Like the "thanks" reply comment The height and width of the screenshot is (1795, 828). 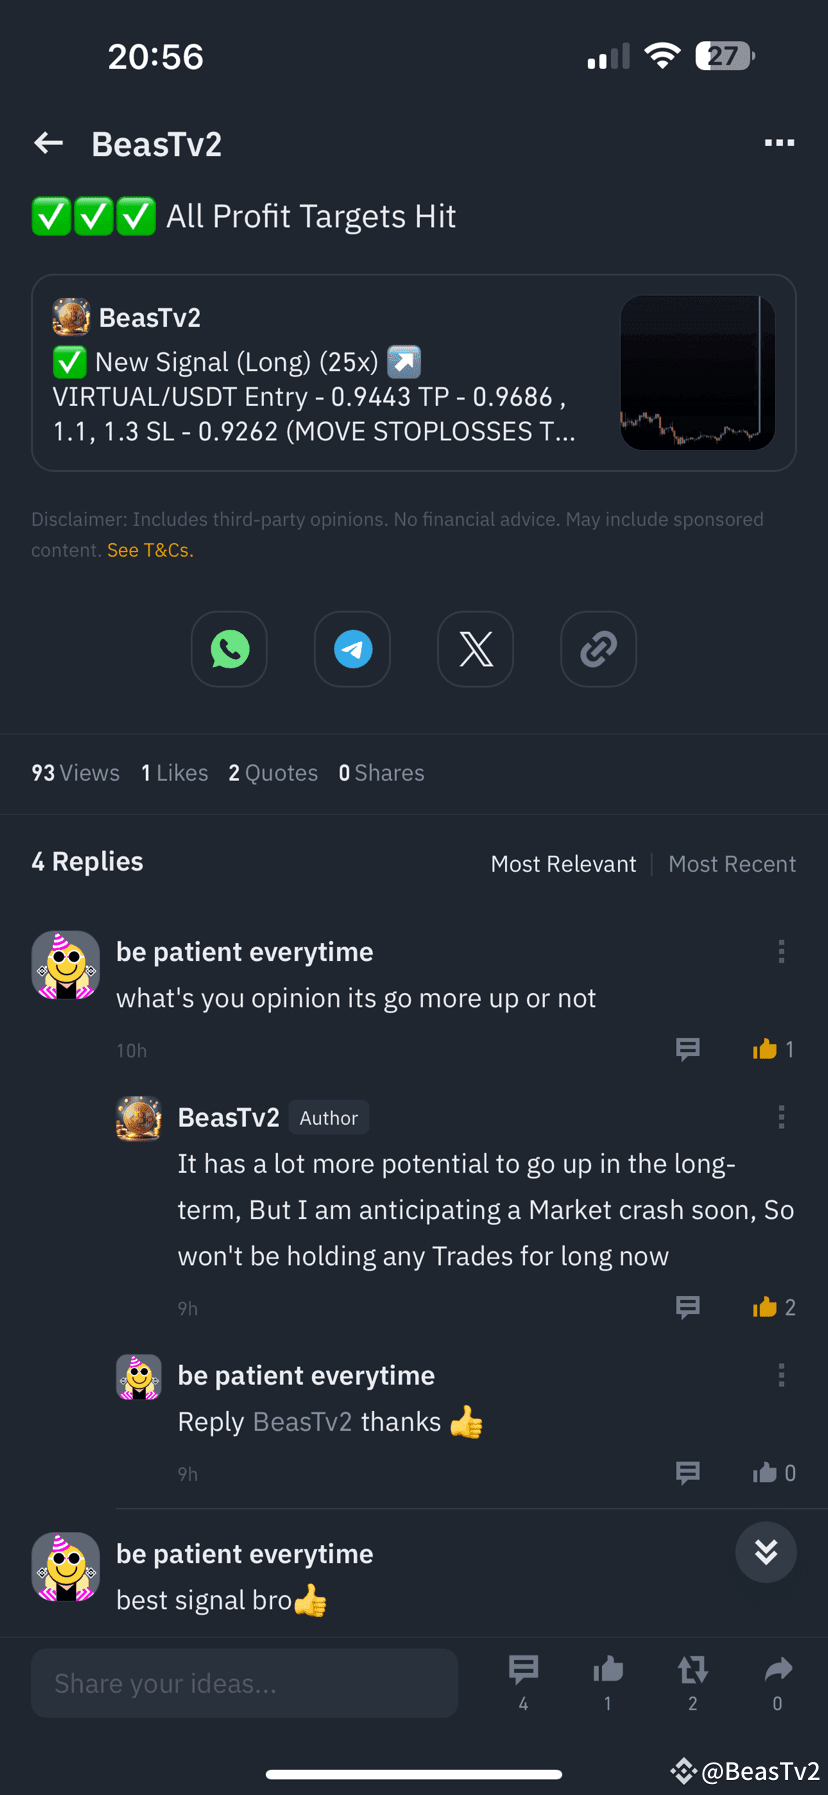tap(766, 1473)
